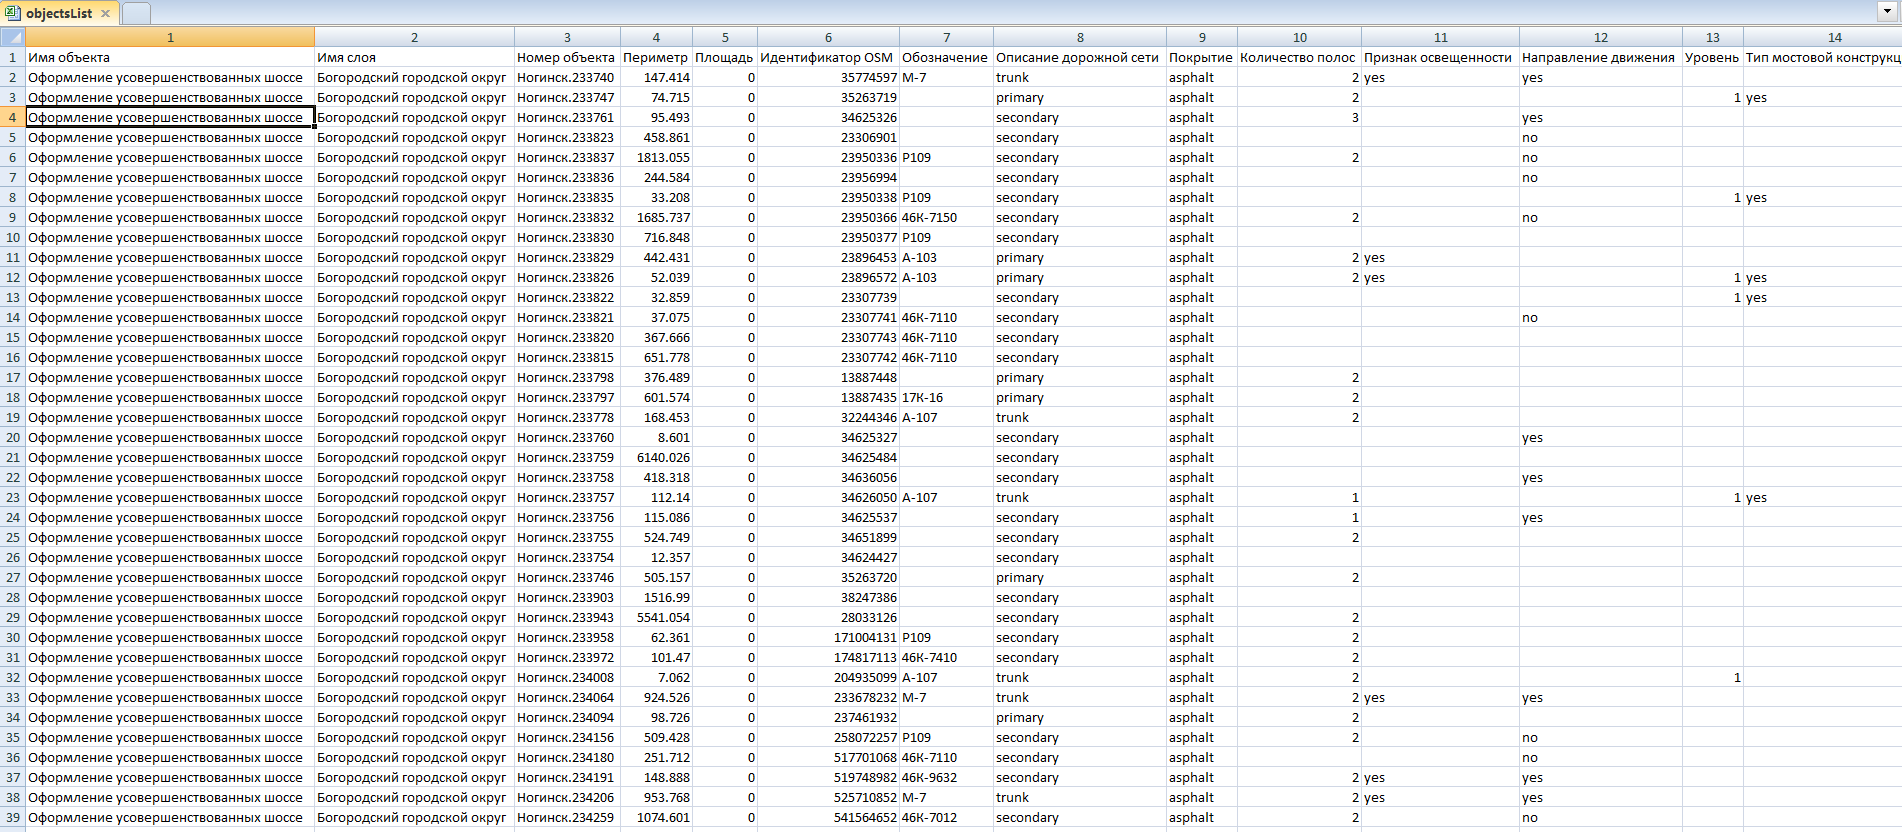Select row header 39
Viewport: 1902px width, 832px height.
coord(12,817)
